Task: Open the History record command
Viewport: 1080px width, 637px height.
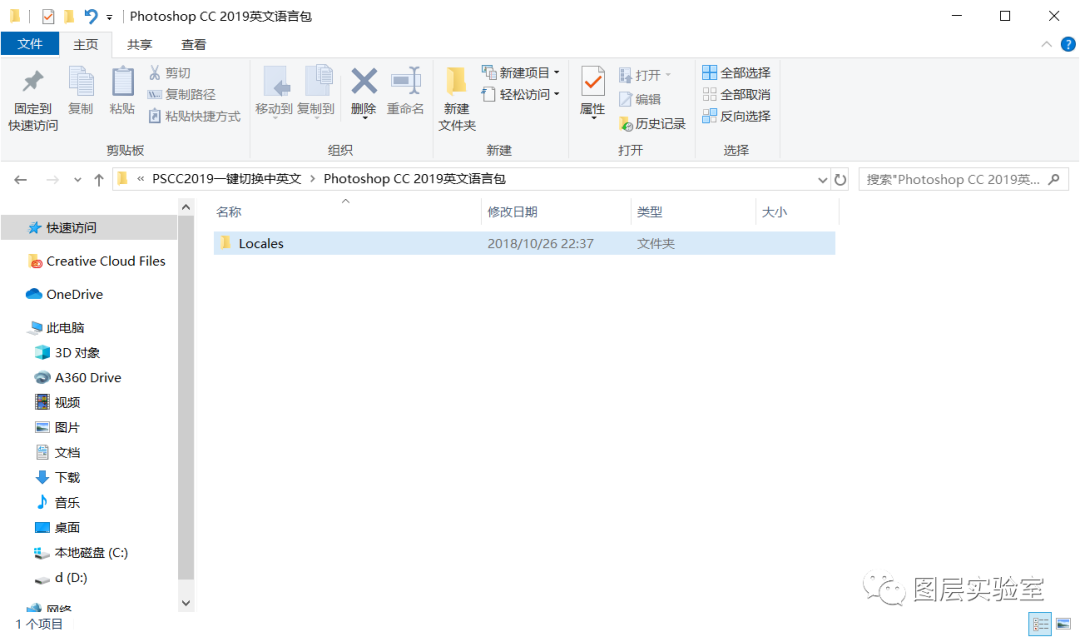Action: (652, 124)
